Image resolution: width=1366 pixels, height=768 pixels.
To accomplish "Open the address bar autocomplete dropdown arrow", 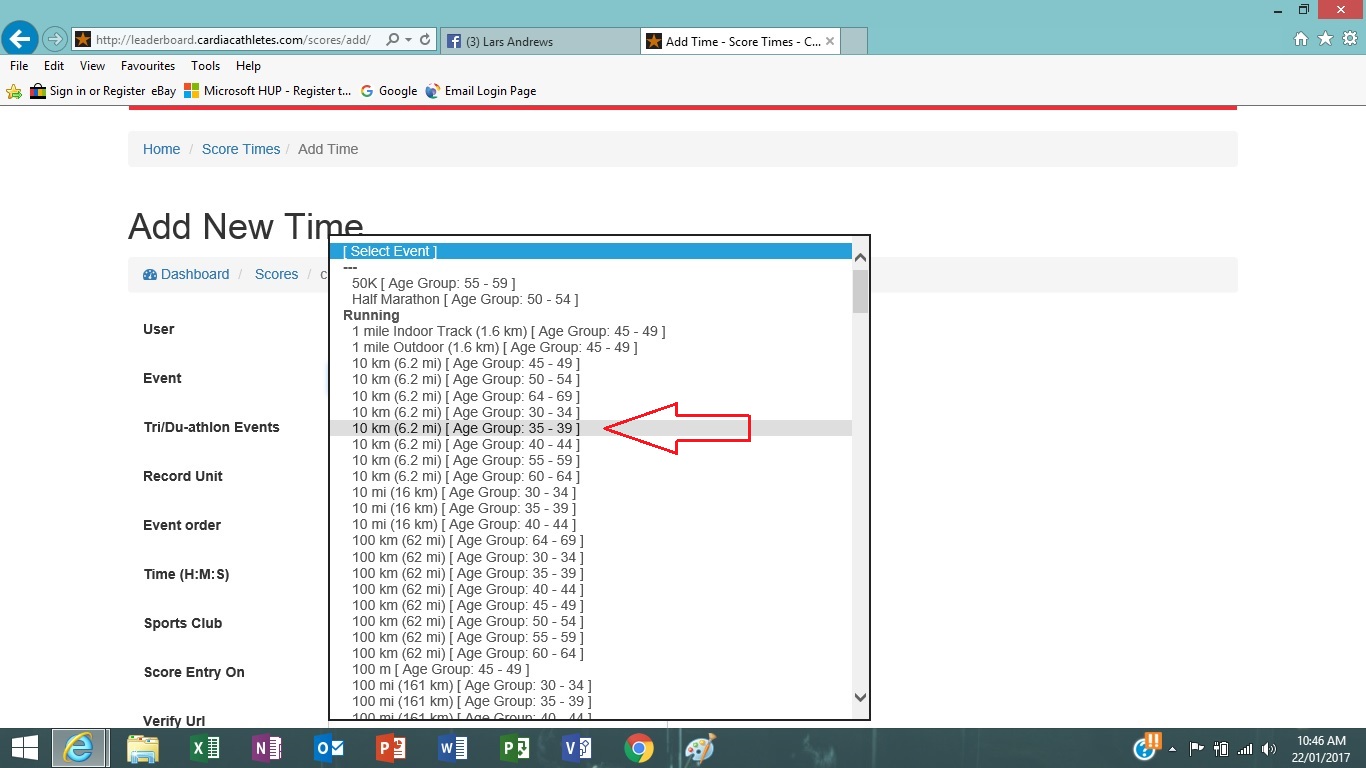I will click(409, 40).
